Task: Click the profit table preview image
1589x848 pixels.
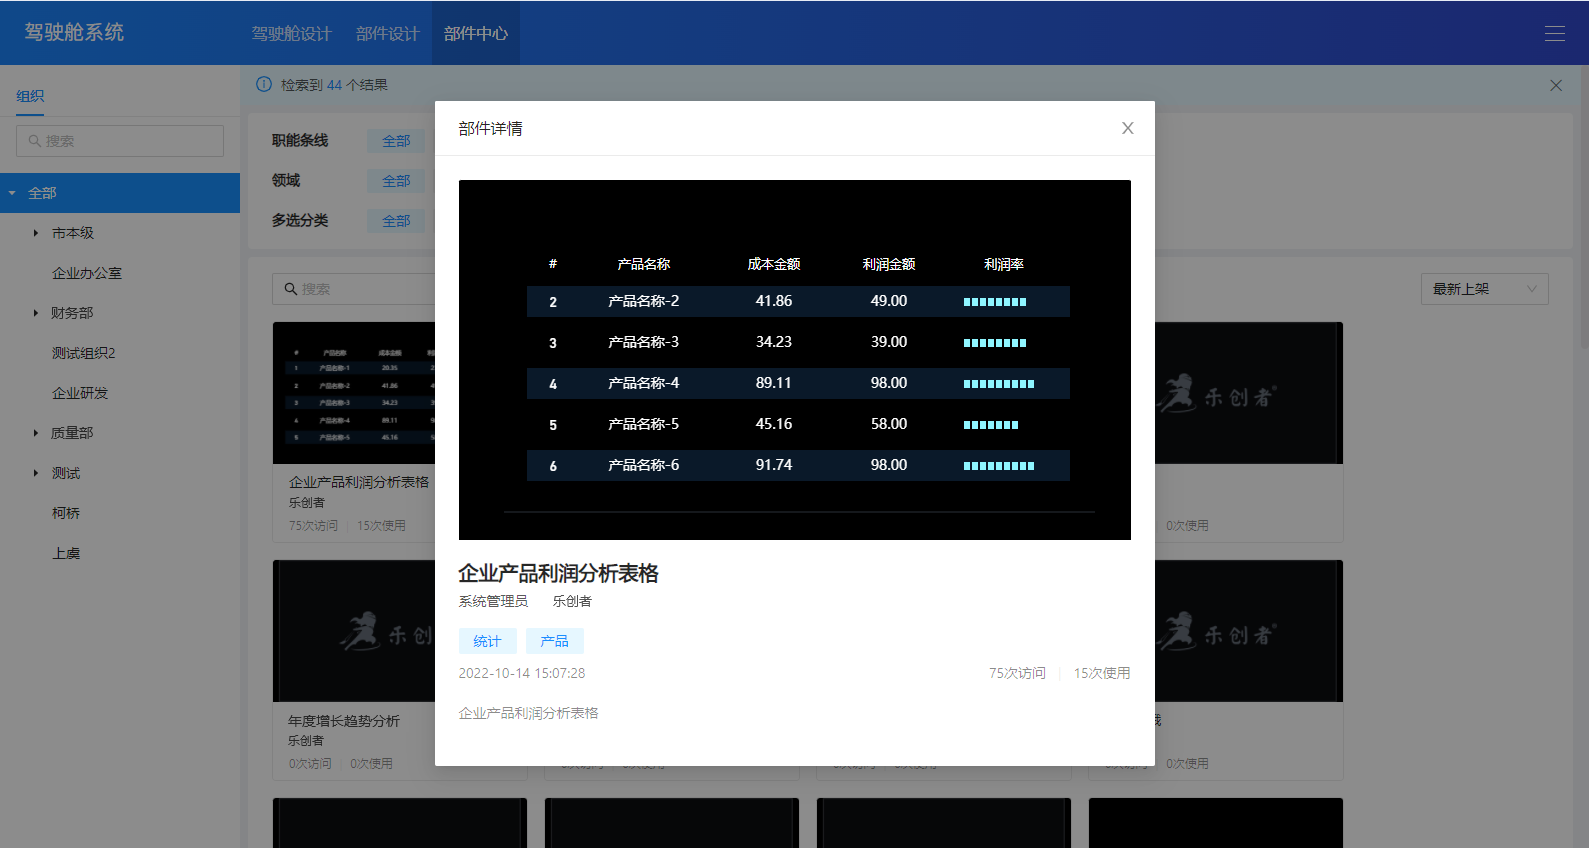Action: [x=794, y=360]
